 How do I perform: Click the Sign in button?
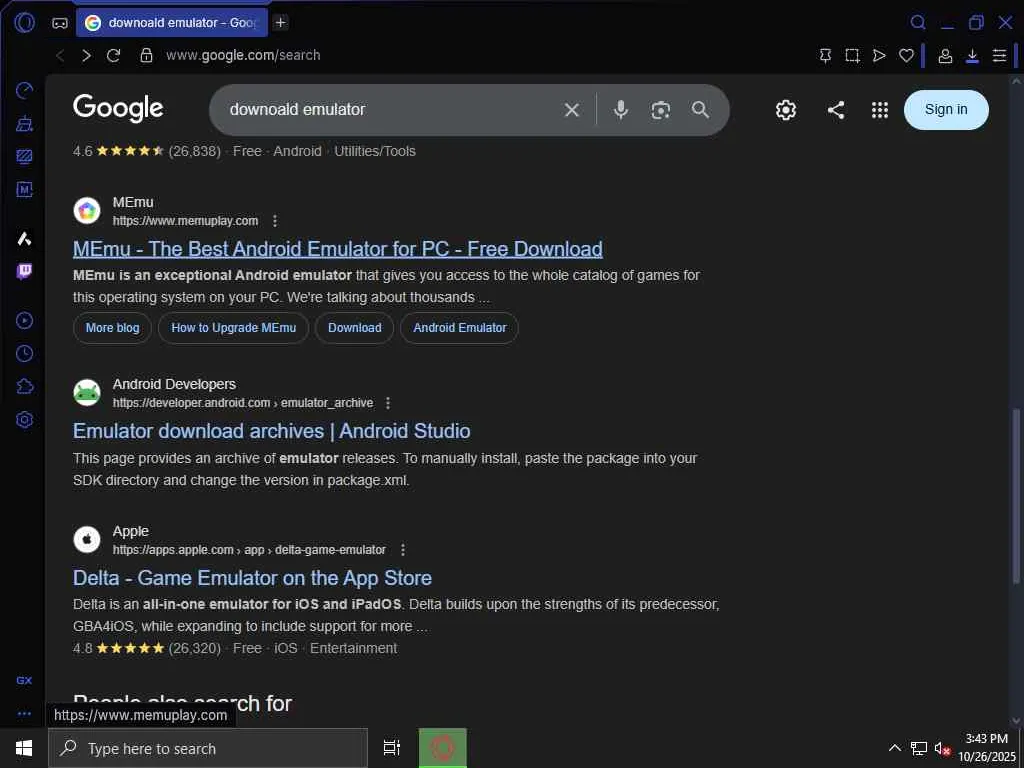coord(946,110)
